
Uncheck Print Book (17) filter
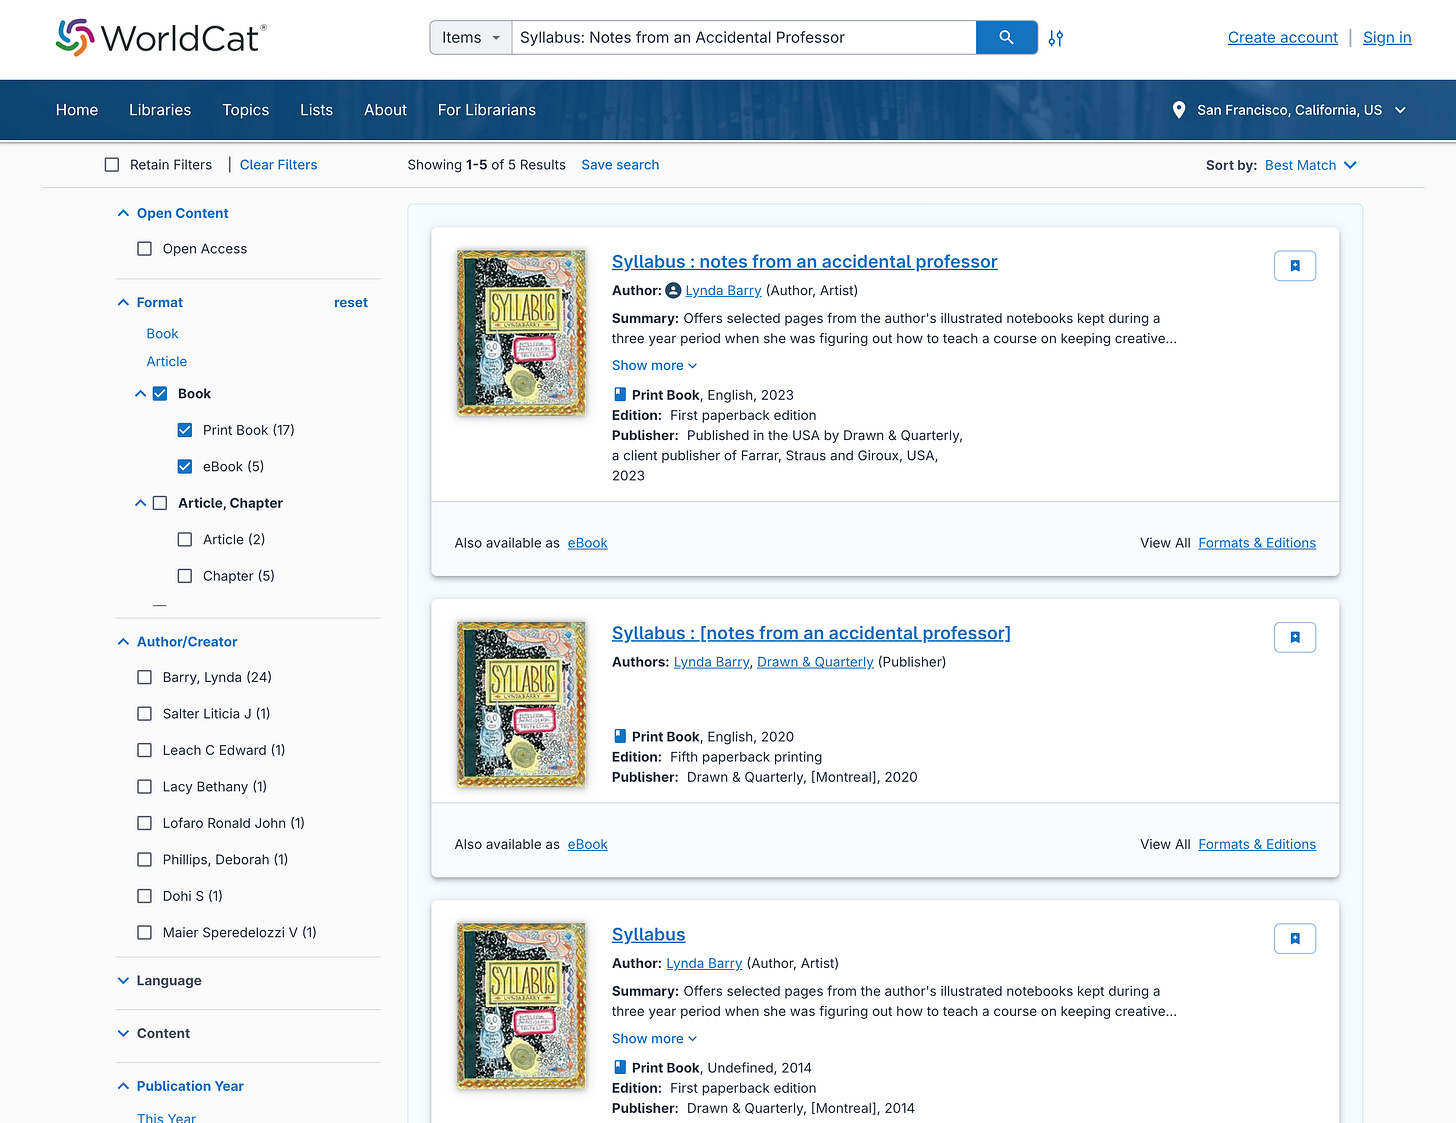[185, 430]
